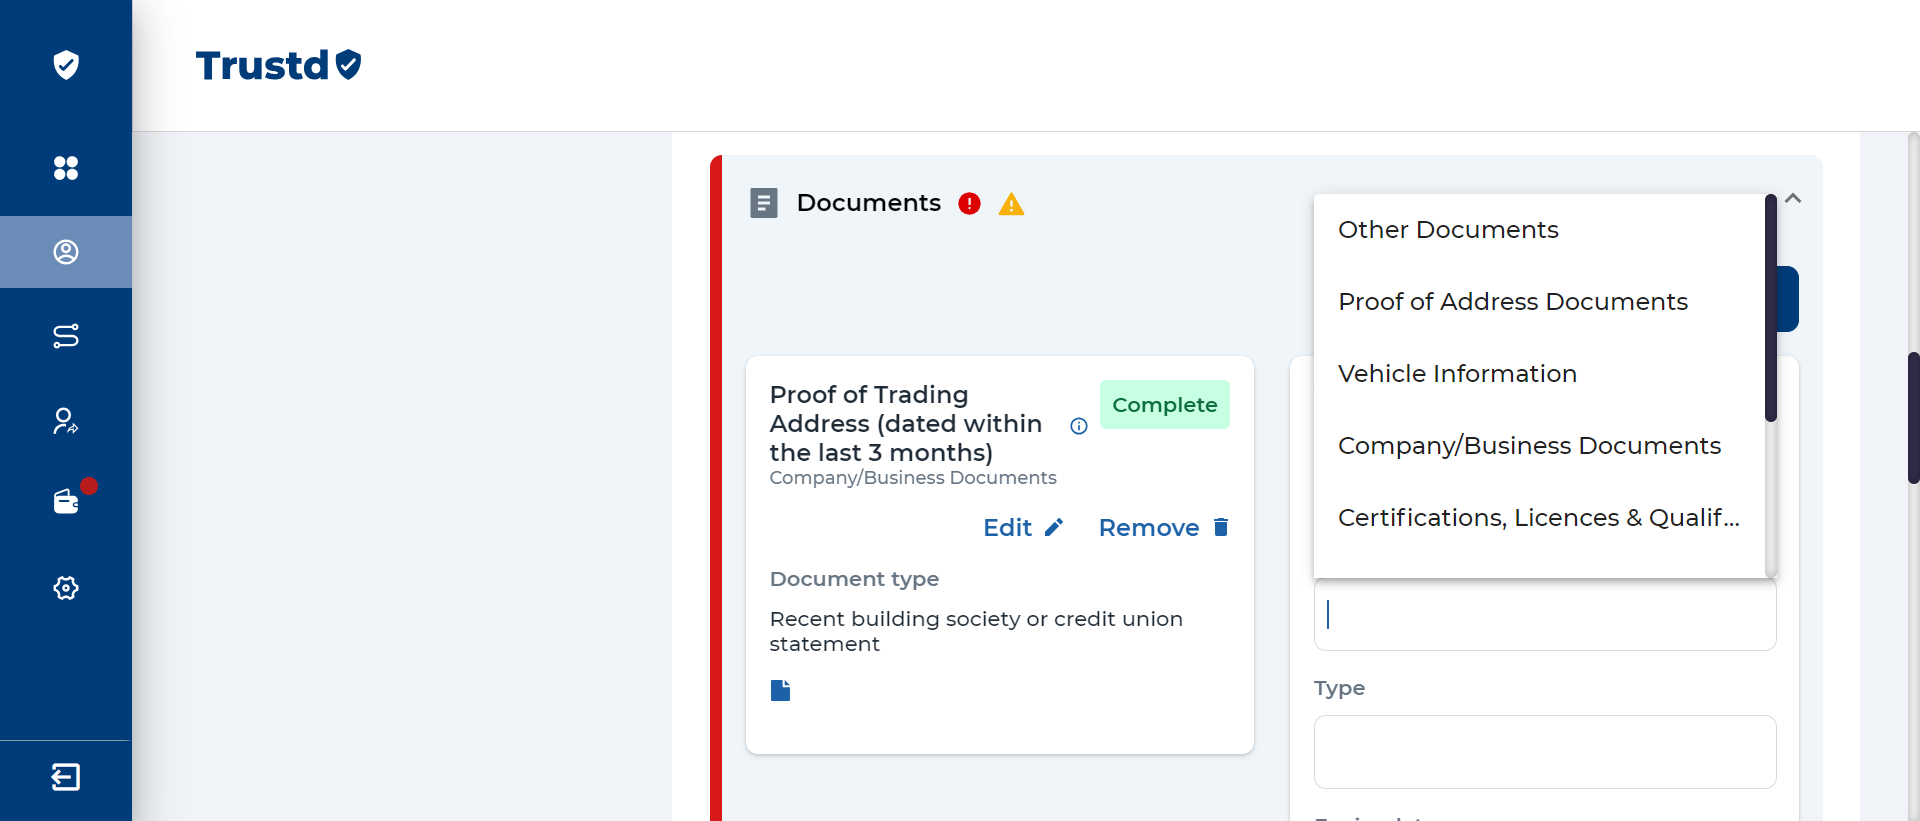
Task: Click Edit on Proof of Trading Address
Action: (1022, 528)
